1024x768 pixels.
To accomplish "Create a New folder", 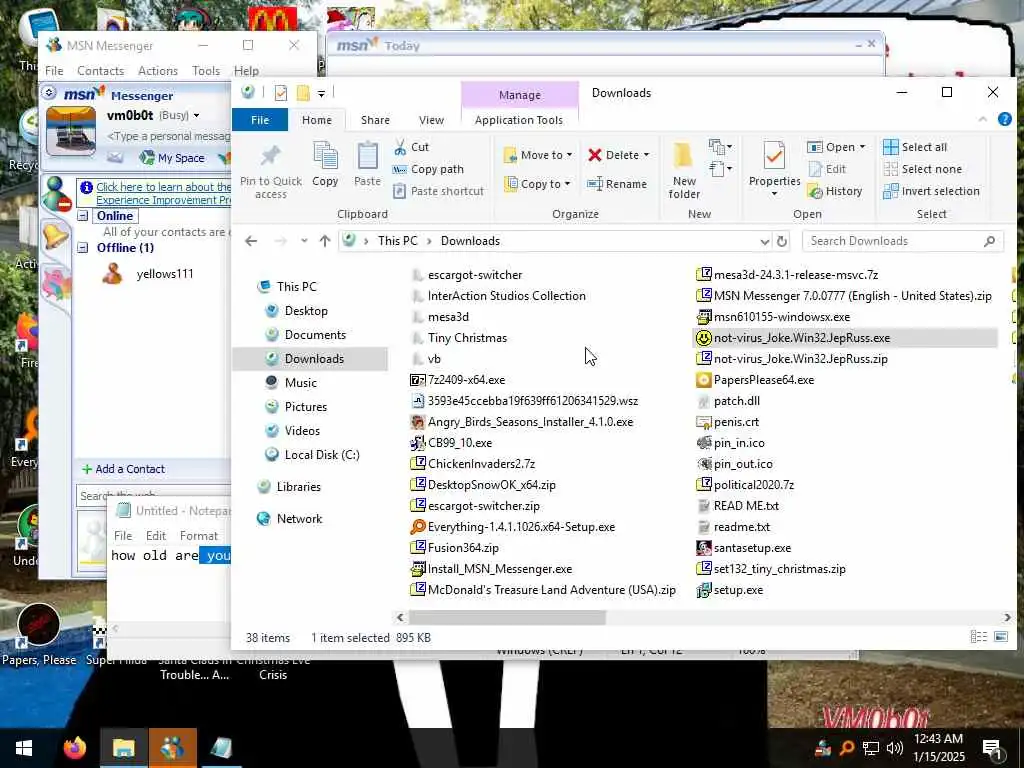I will click(x=684, y=170).
